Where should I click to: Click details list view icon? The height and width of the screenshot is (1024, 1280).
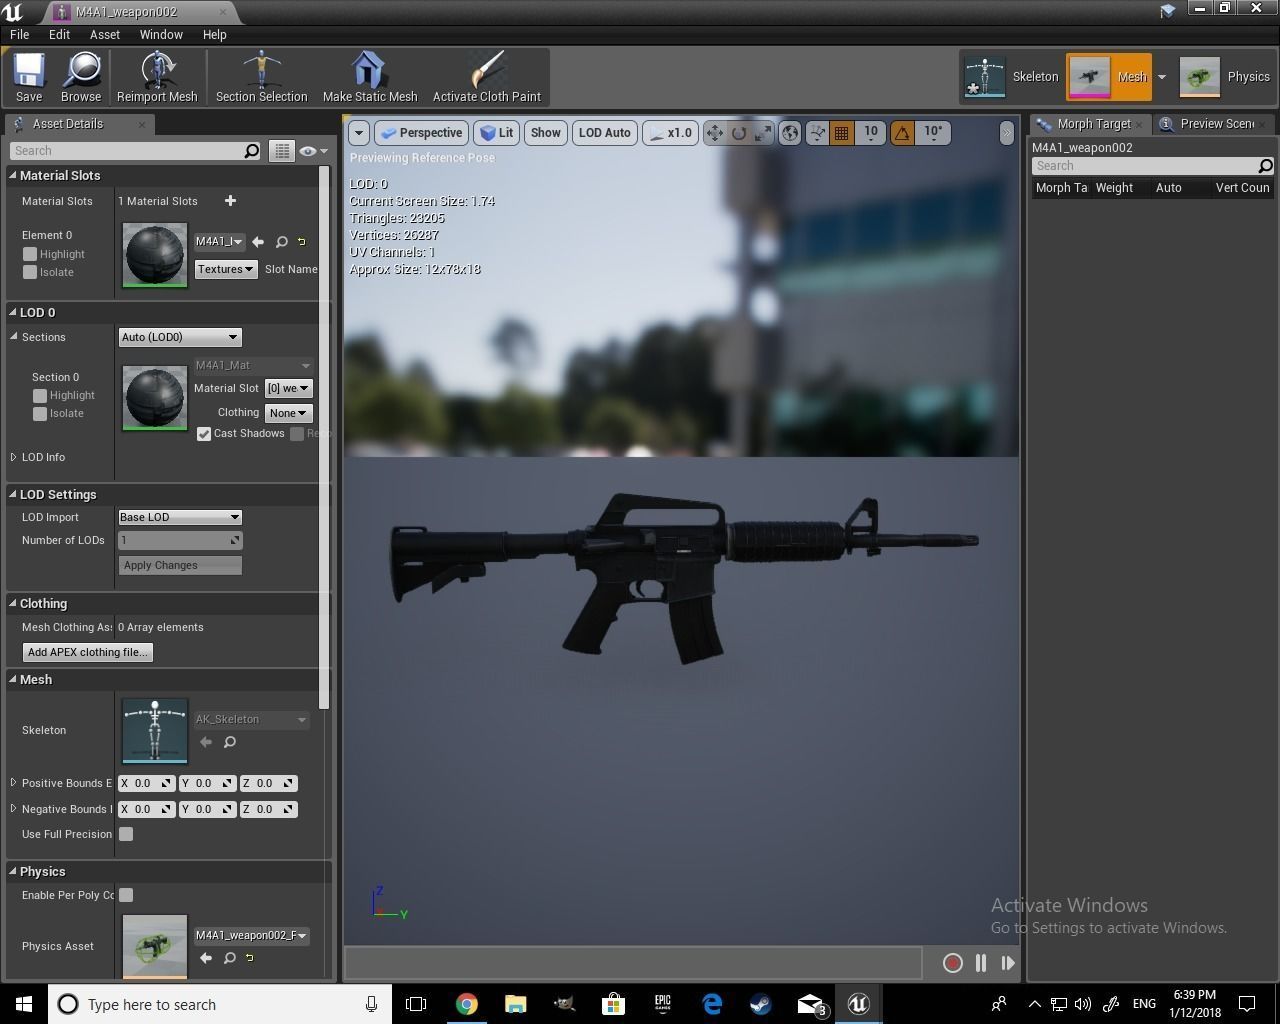point(282,151)
